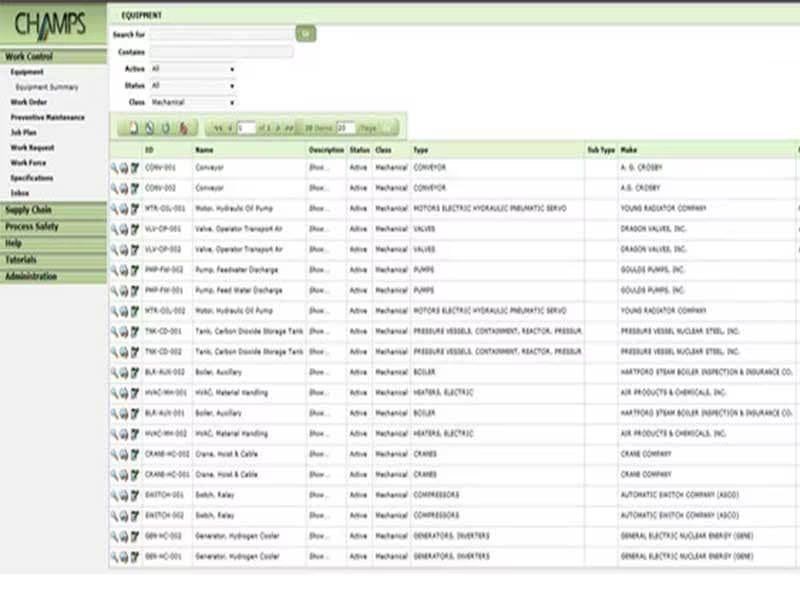The height and width of the screenshot is (600, 800).
Task: Click magnifier icon in PMP-FW-002 row
Action: pos(114,270)
